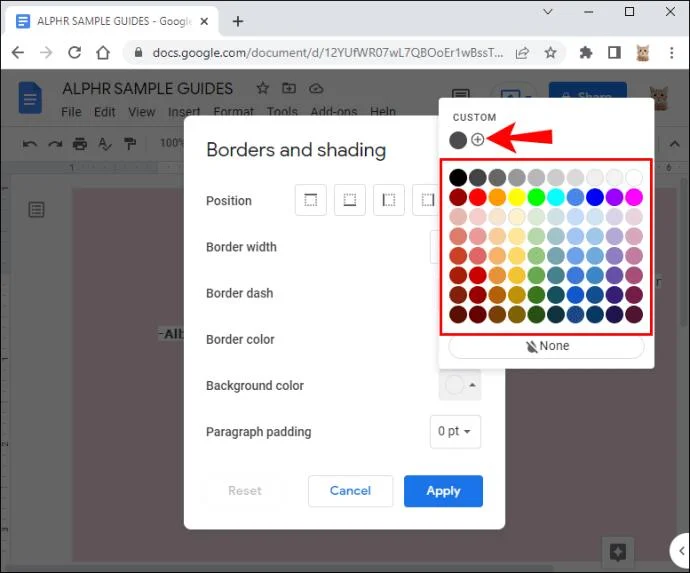Click the Share button
The image size is (690, 573).
(588, 91)
